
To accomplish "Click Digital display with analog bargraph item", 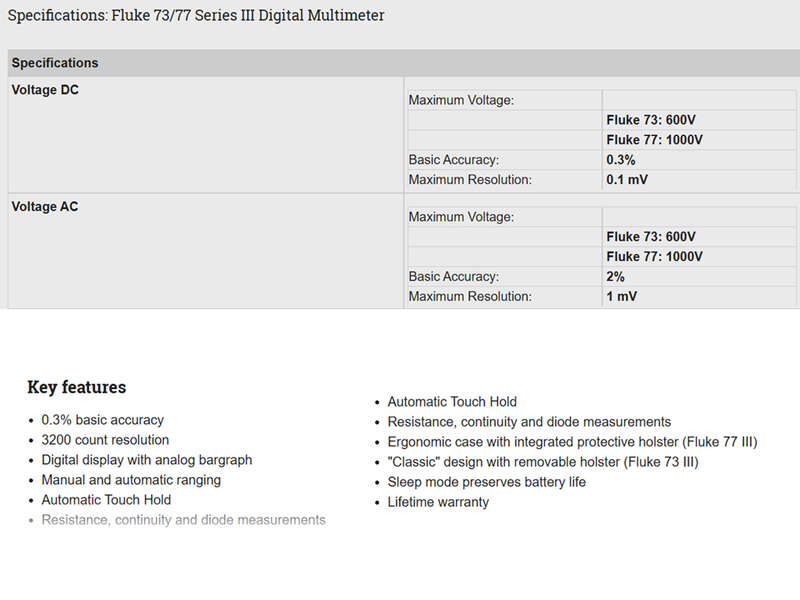I will (x=146, y=460).
